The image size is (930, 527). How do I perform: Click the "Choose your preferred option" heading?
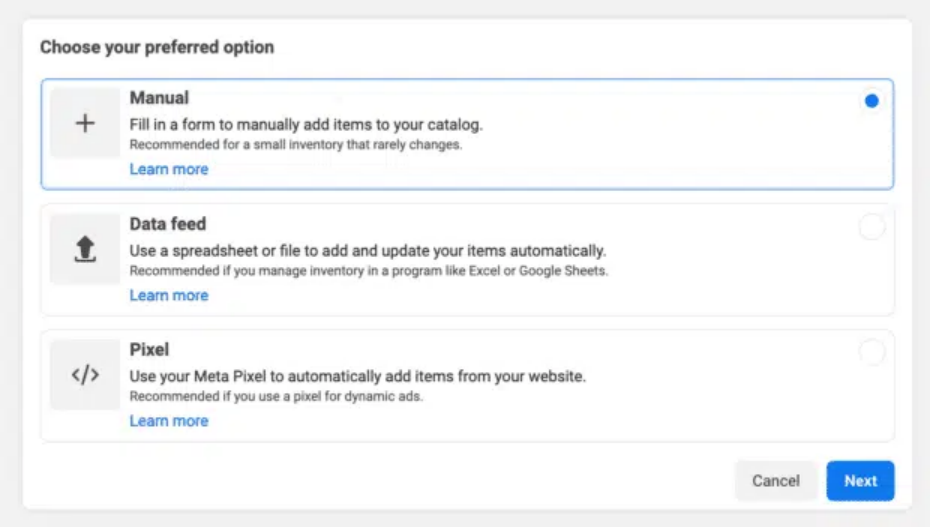tap(157, 47)
